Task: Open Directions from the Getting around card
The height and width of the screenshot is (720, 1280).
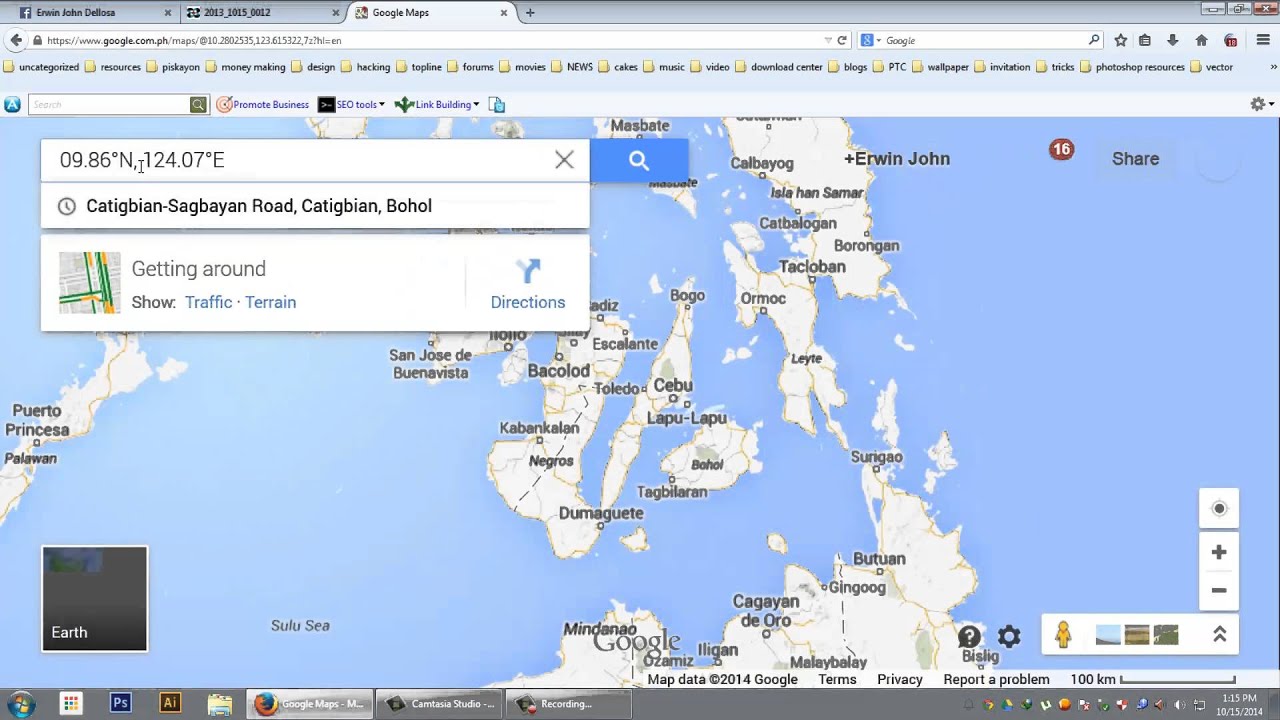Action: 528,285
